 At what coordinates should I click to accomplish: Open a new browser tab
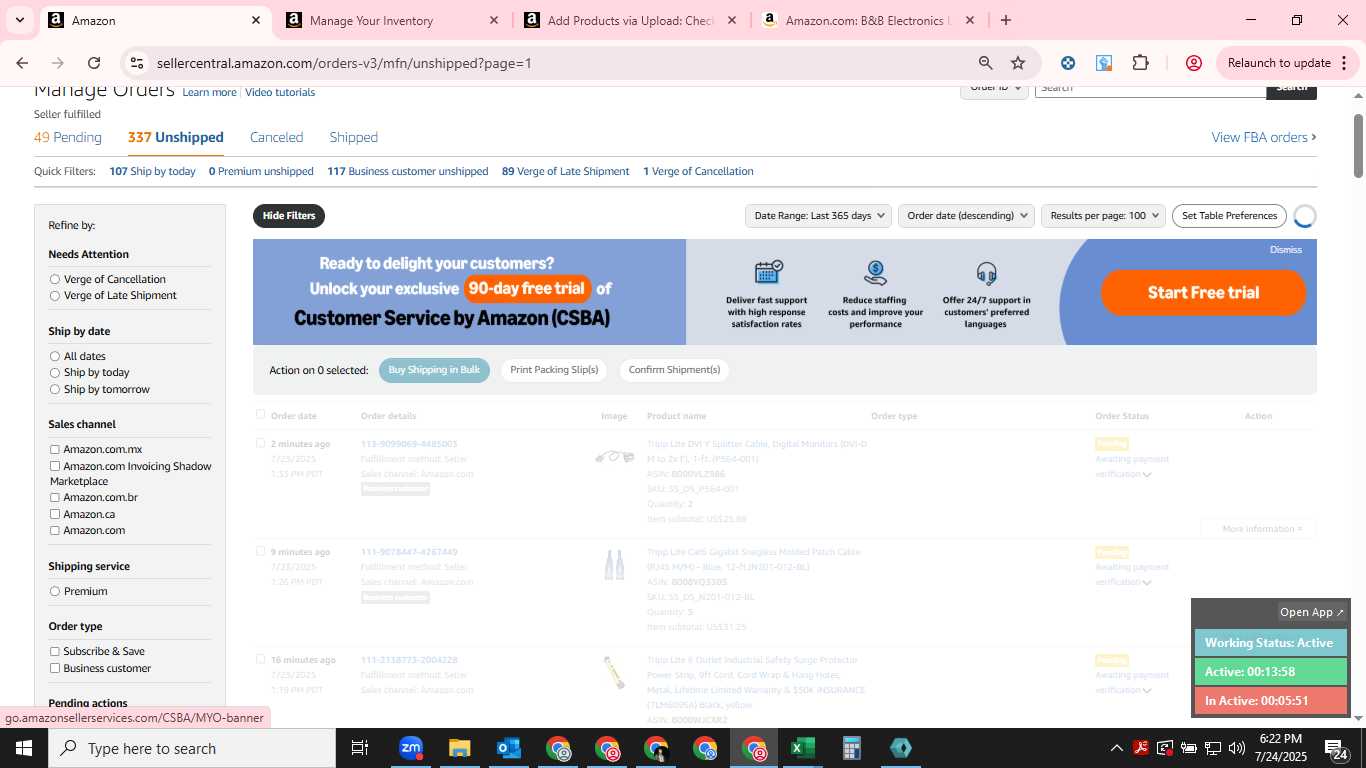(x=1006, y=20)
